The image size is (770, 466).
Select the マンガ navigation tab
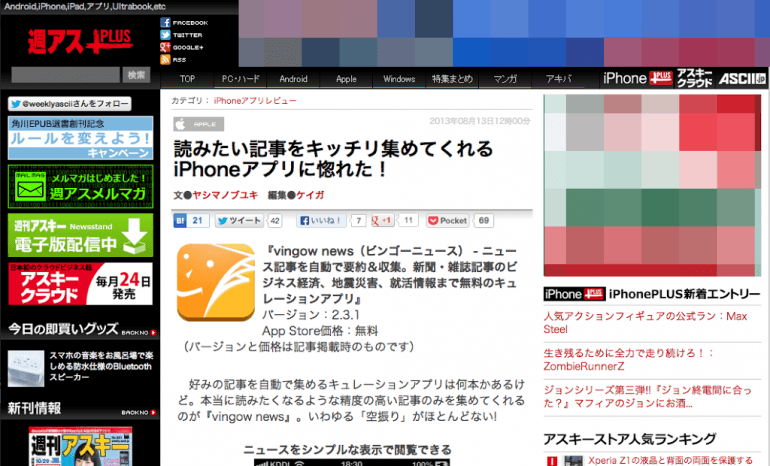[505, 79]
